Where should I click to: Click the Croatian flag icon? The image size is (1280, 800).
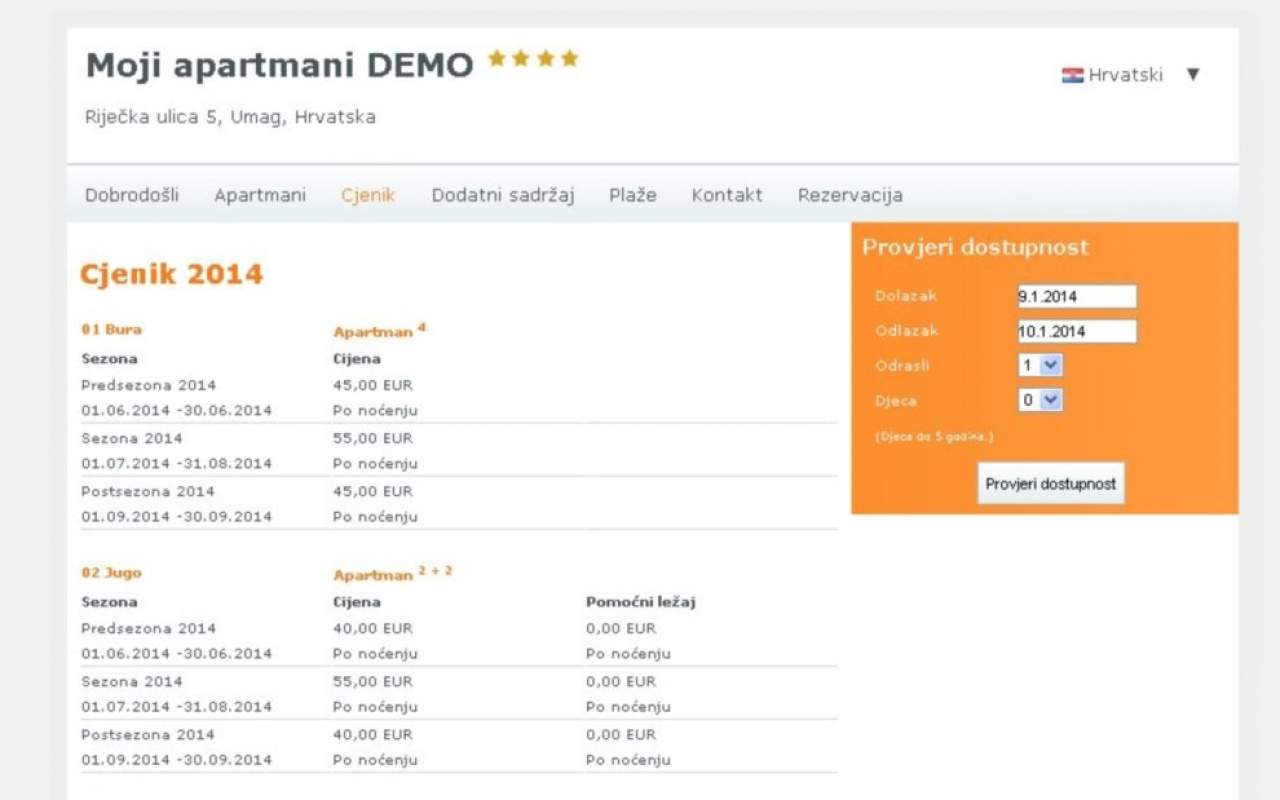[x=1072, y=75]
